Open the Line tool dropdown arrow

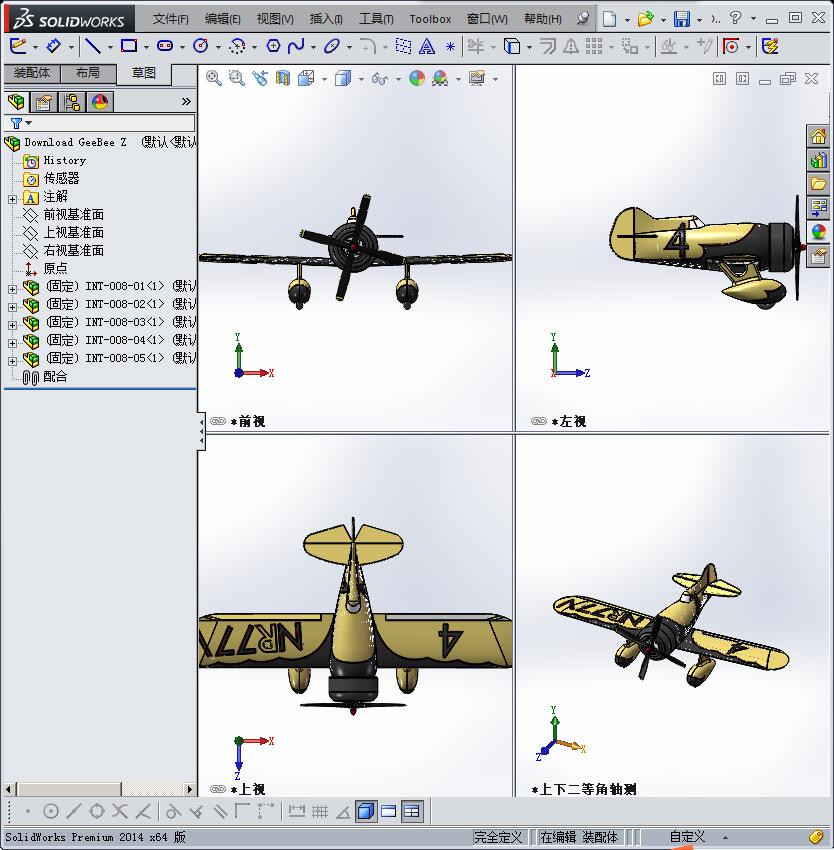click(110, 48)
